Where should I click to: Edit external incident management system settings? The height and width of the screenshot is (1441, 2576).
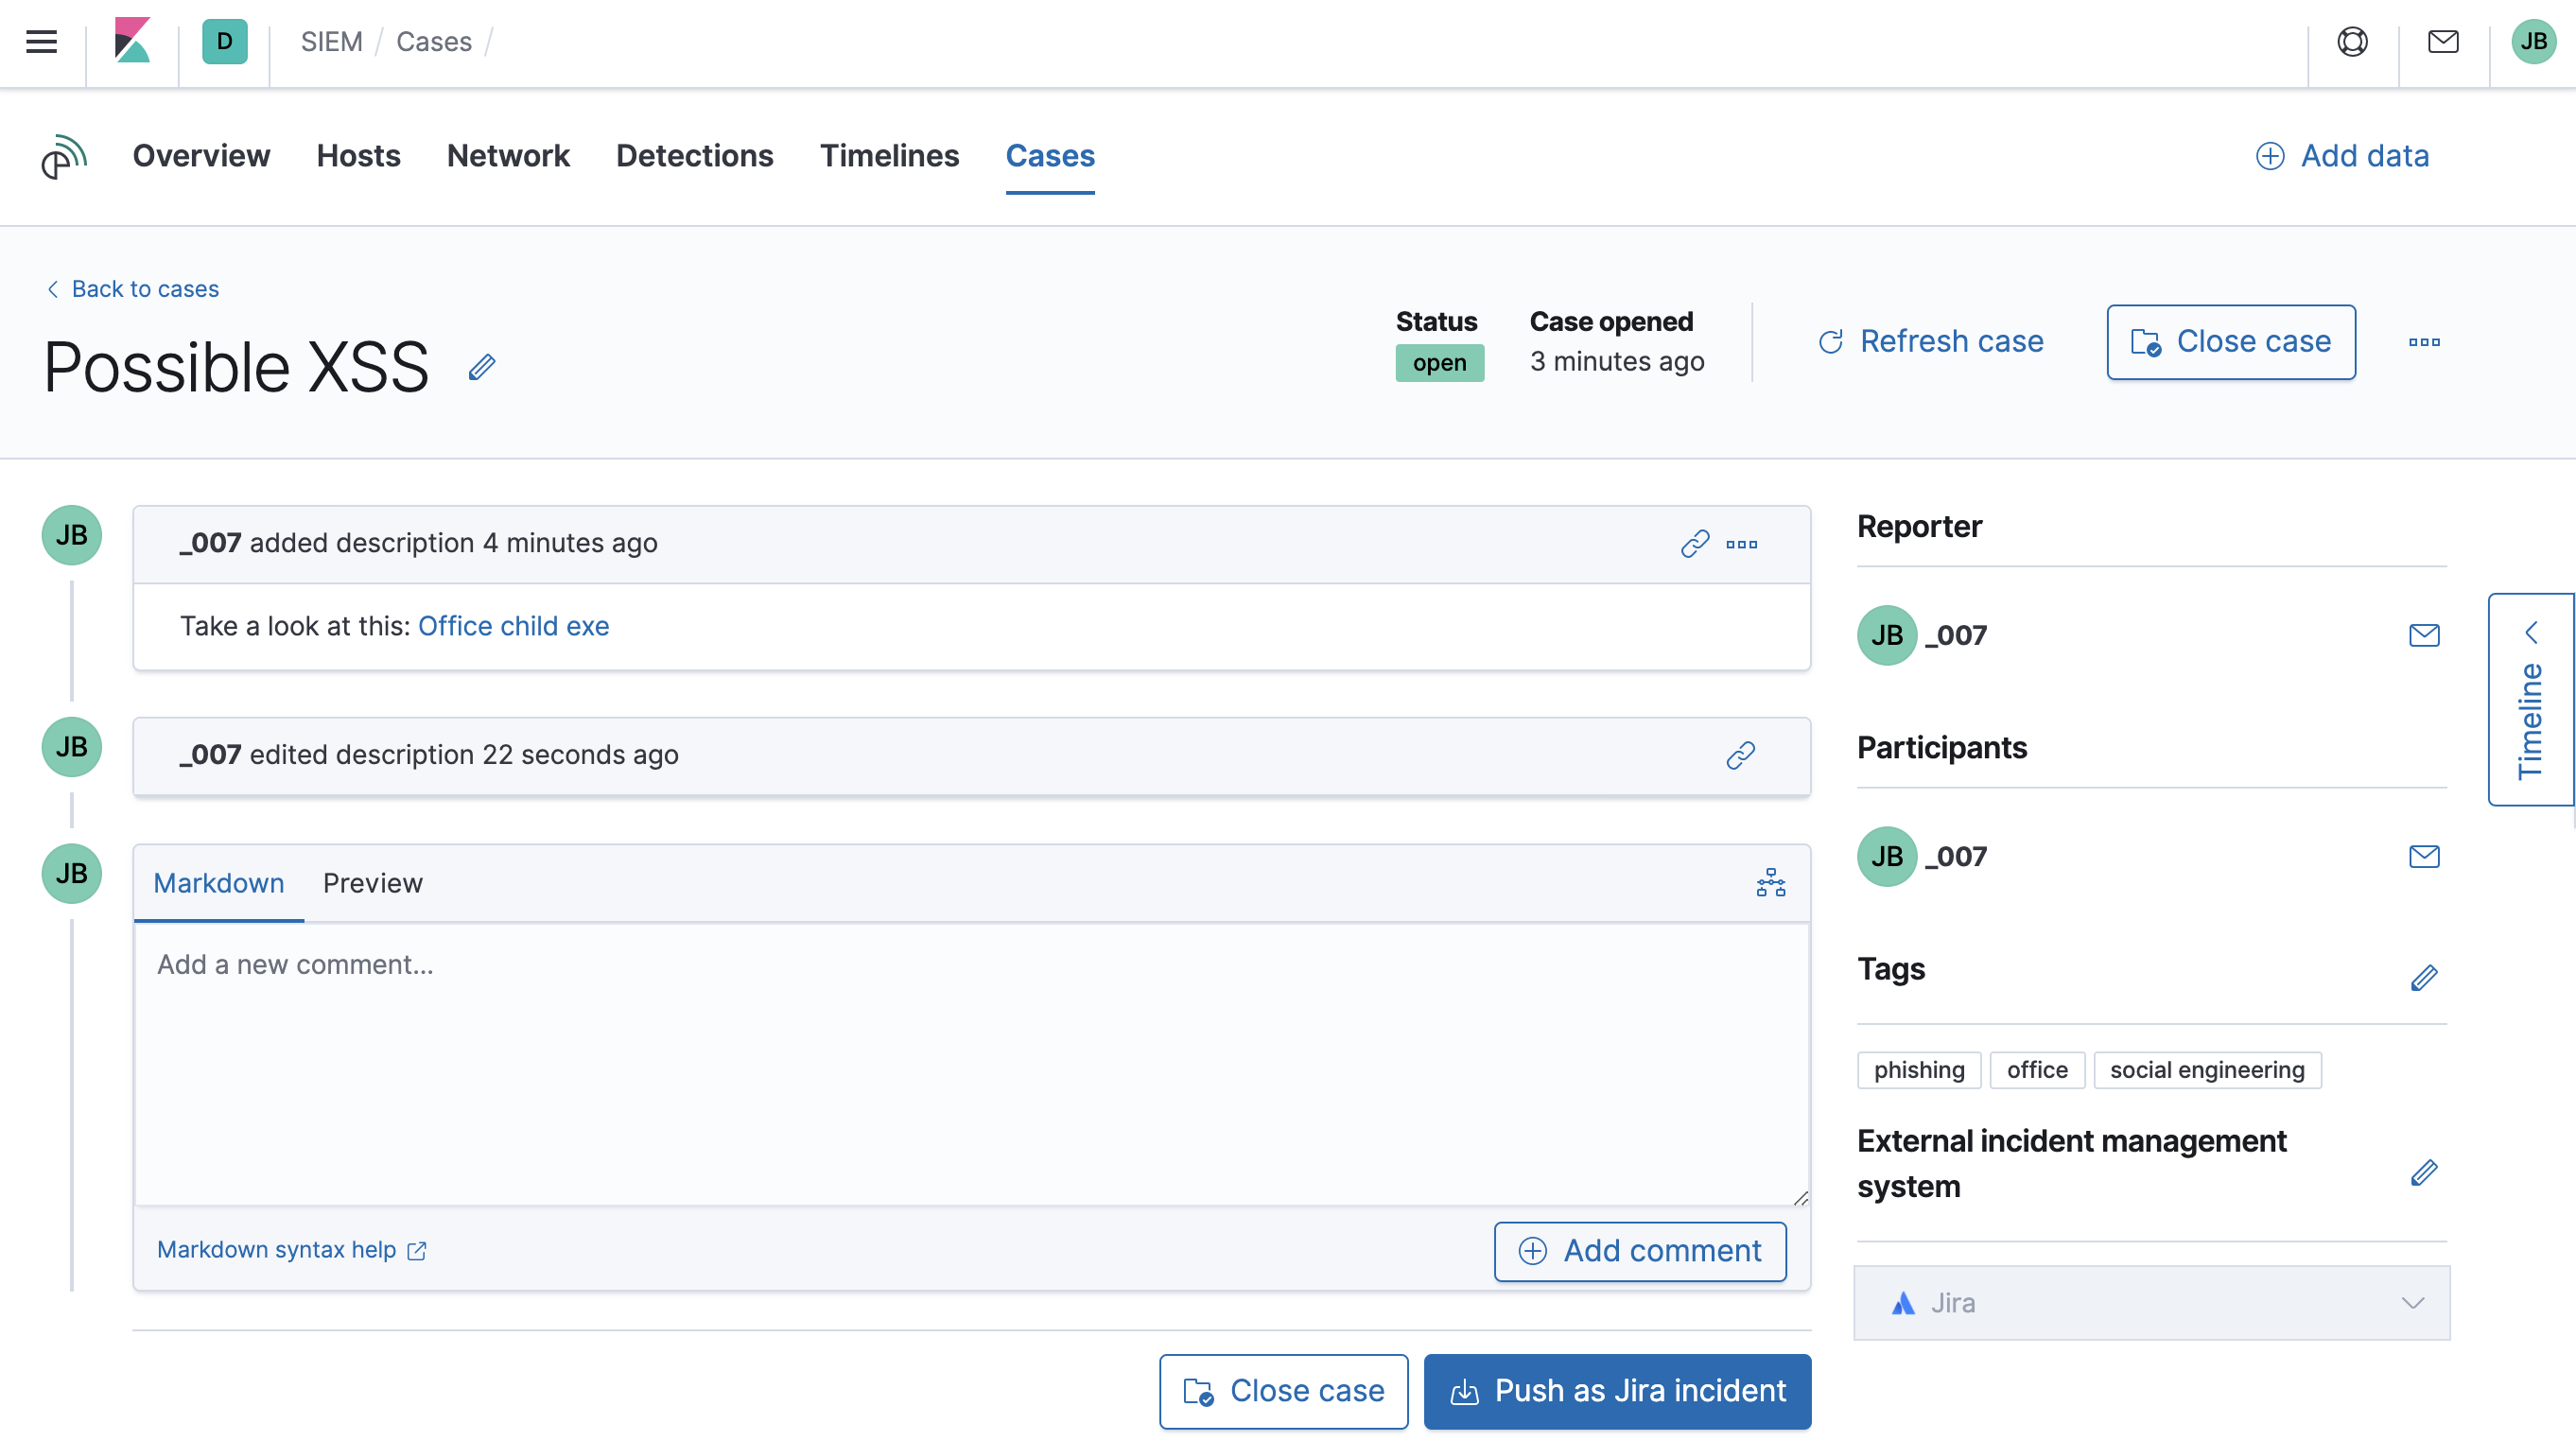point(2424,1173)
